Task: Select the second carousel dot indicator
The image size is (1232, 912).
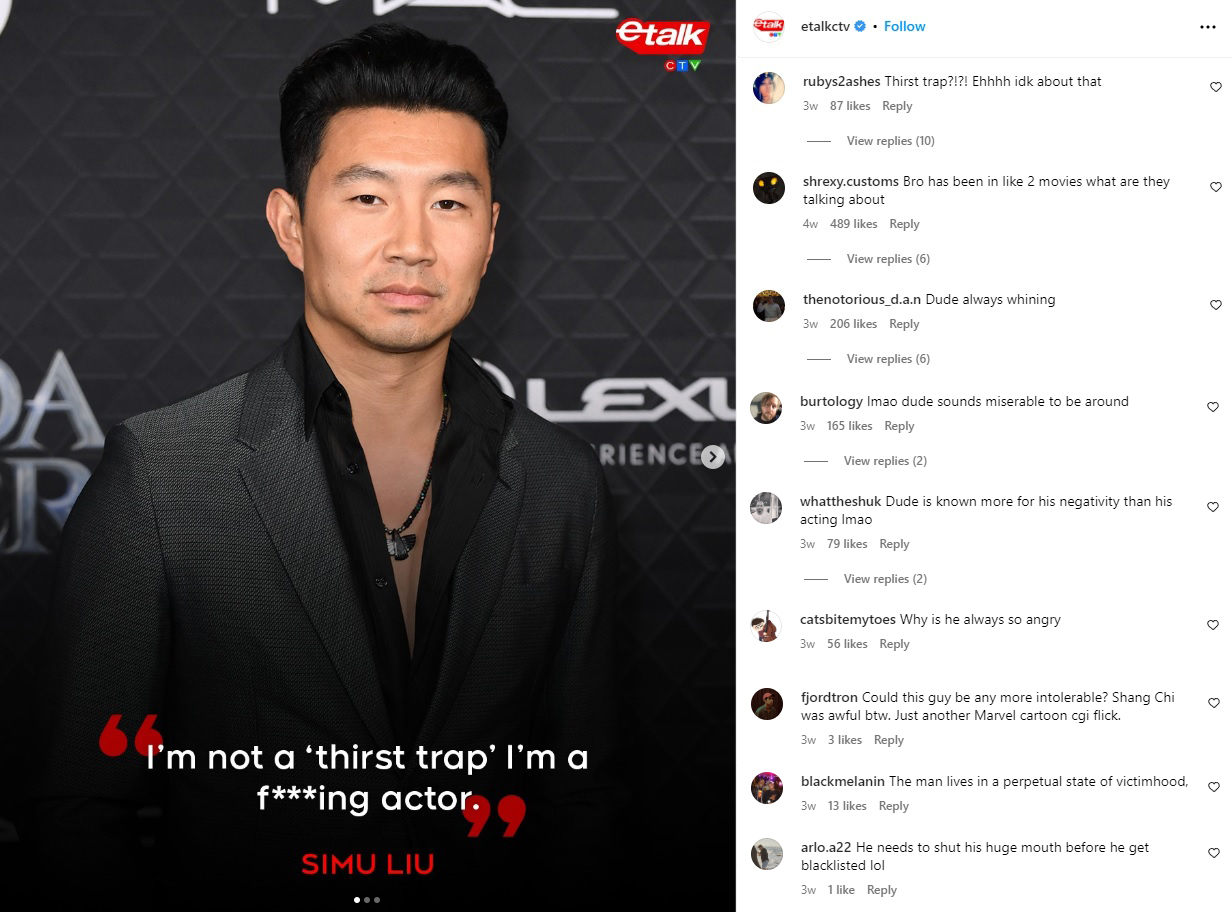Action: [367, 900]
